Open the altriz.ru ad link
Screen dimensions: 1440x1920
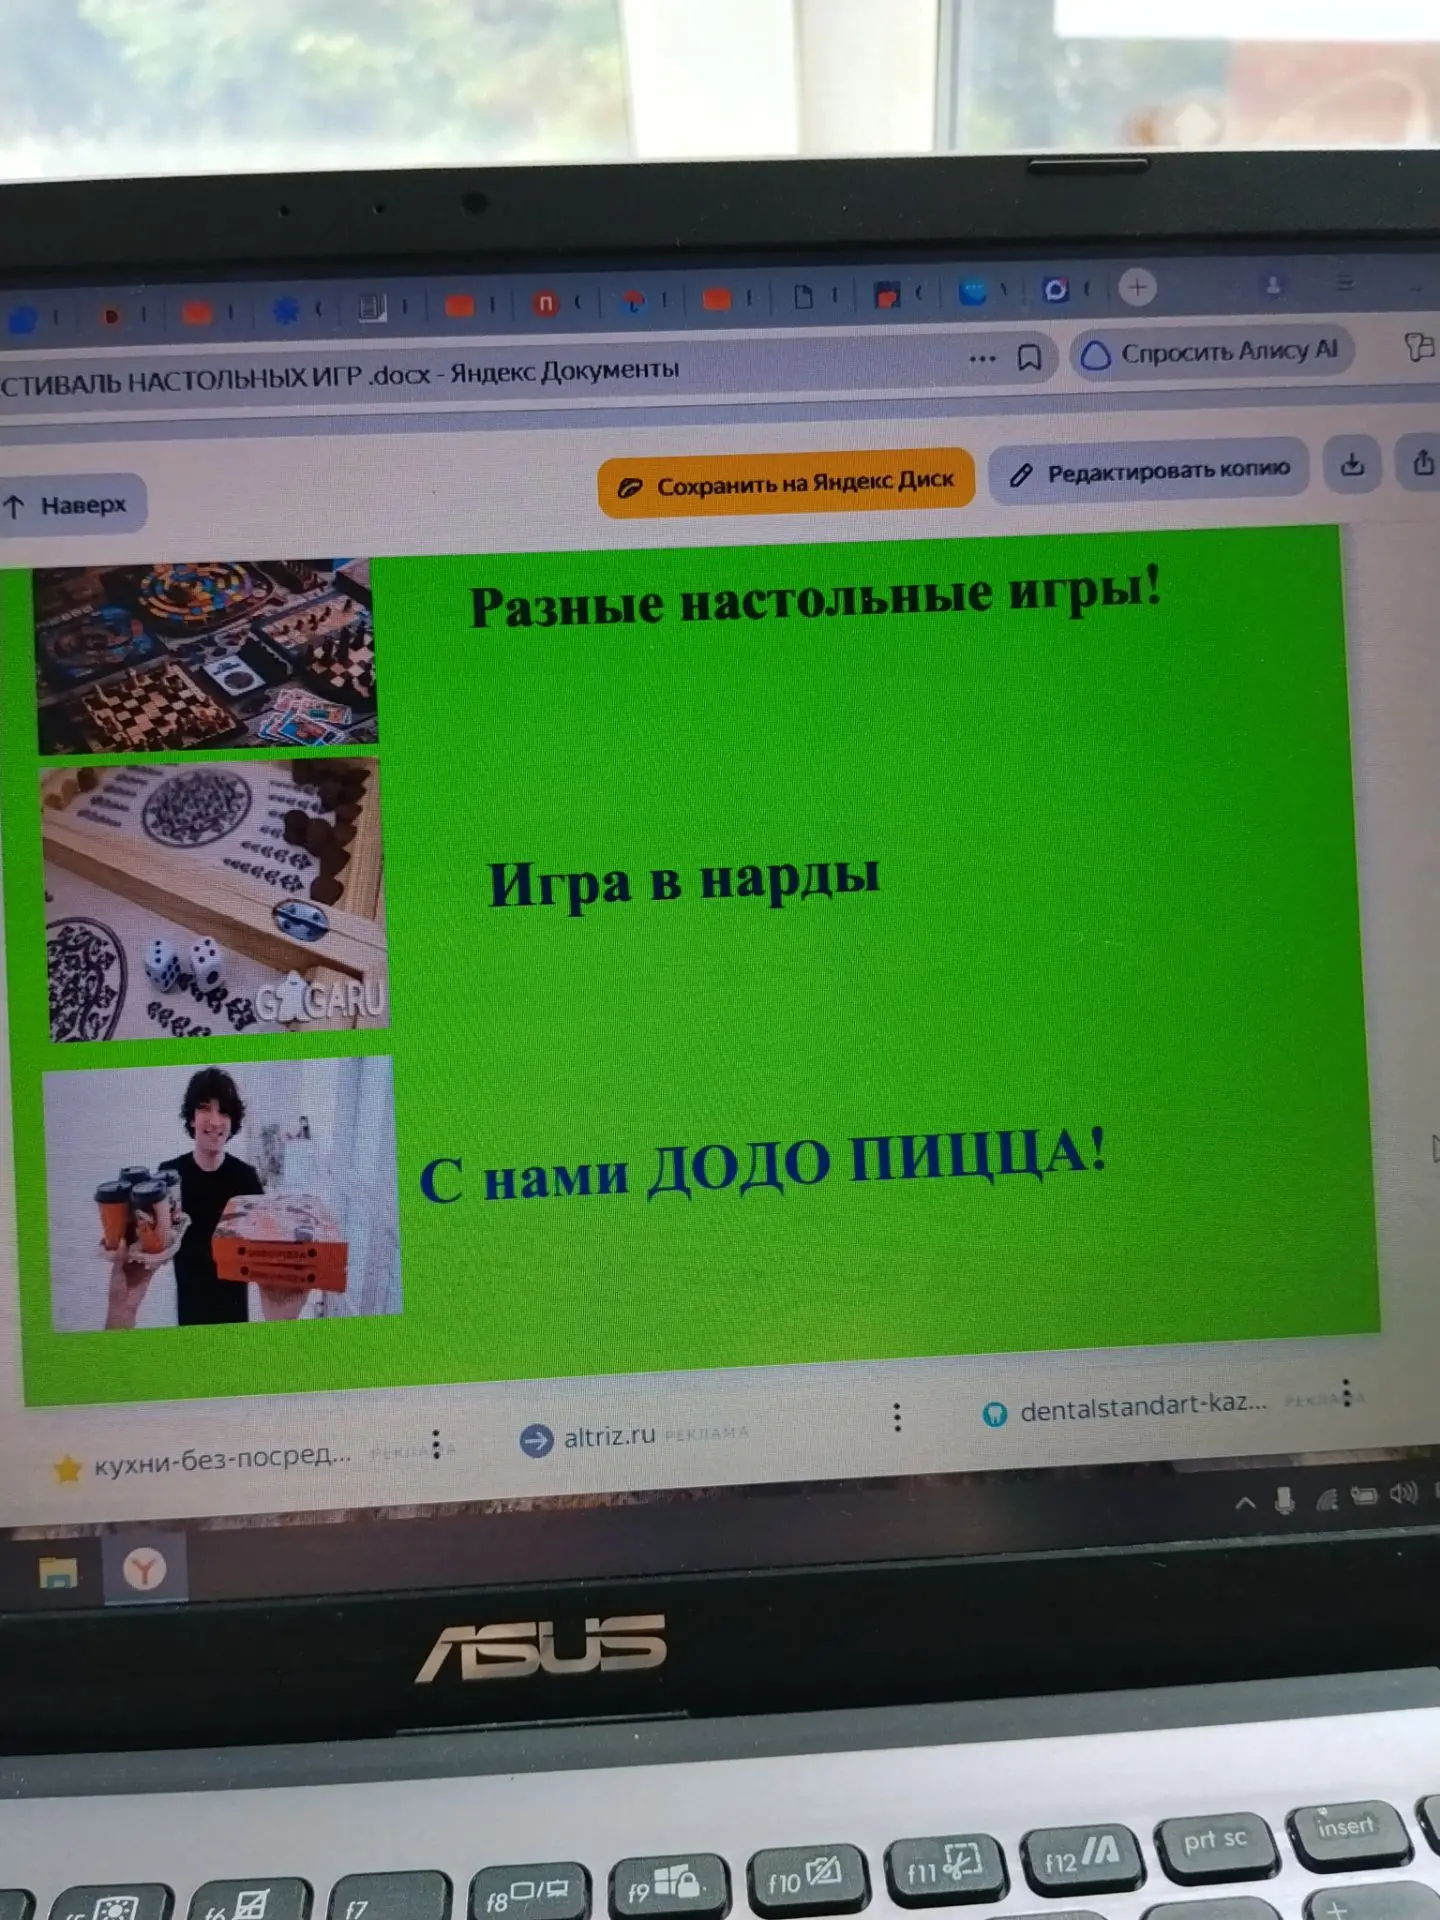pos(609,1438)
